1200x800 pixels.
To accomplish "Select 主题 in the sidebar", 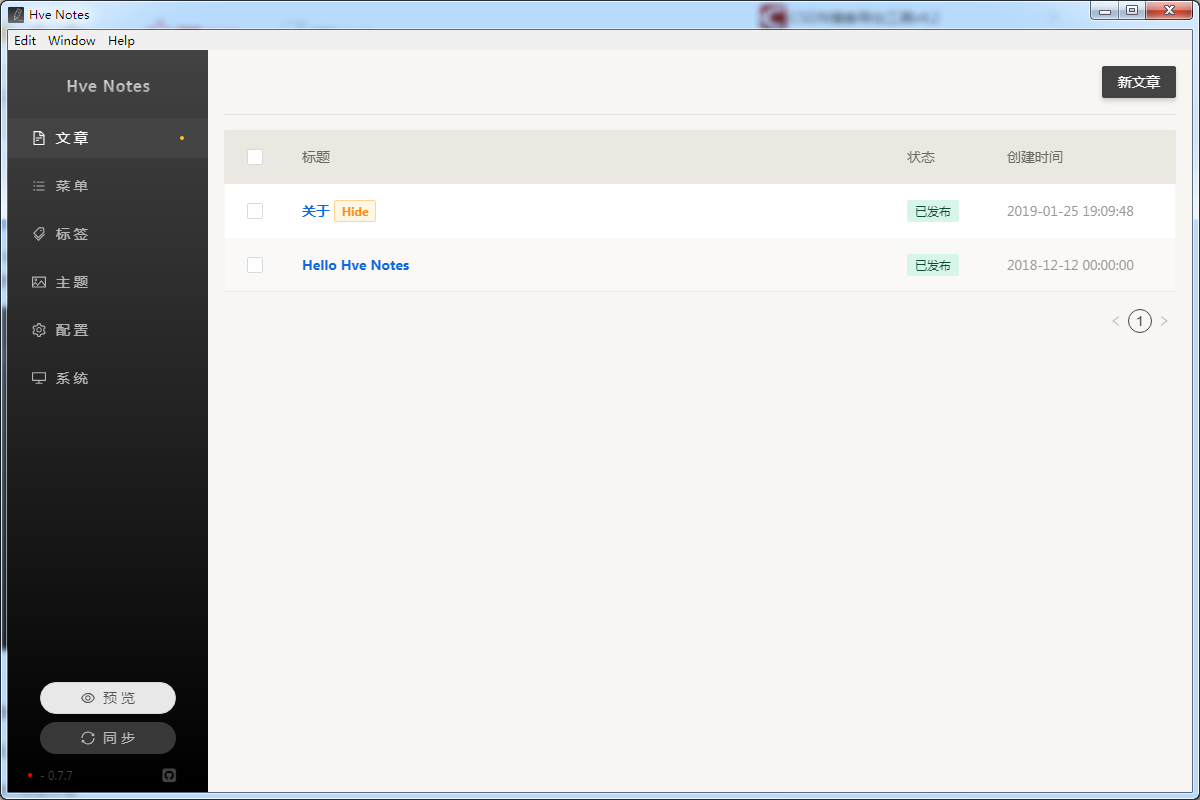I will (x=108, y=282).
